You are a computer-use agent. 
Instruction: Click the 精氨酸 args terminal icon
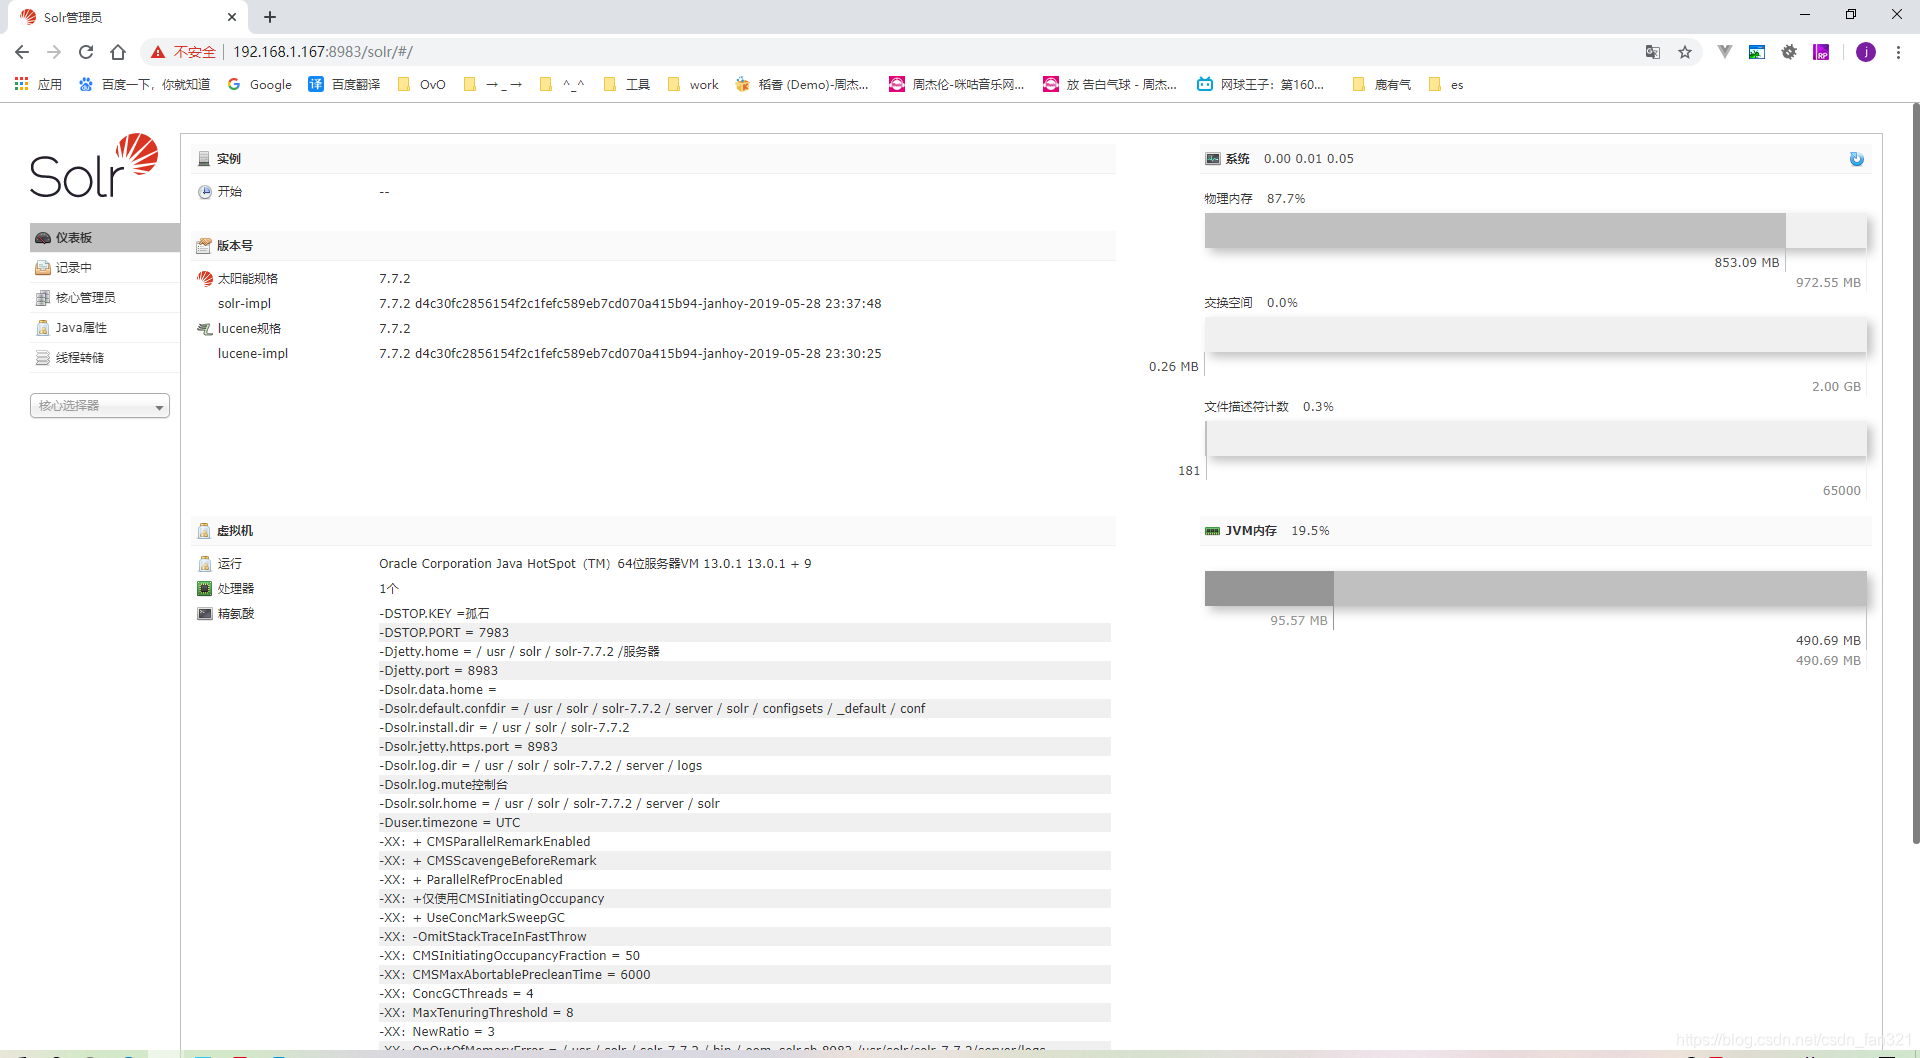point(205,614)
